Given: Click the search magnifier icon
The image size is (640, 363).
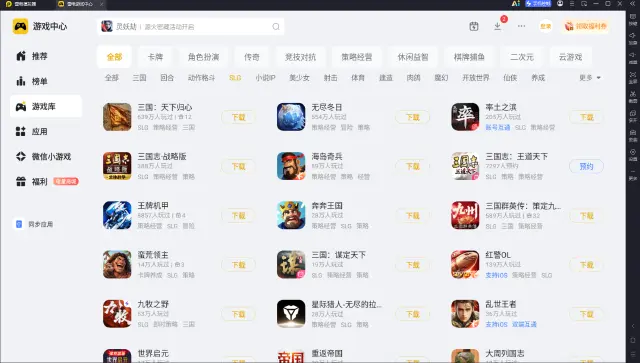Looking at the screenshot, I should [276, 27].
